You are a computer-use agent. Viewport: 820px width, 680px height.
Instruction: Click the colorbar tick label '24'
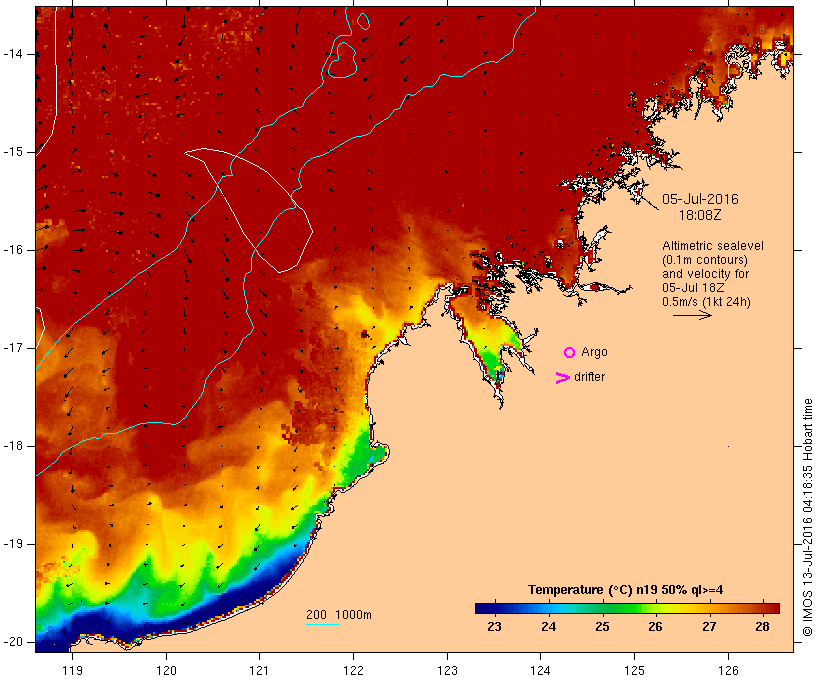[x=548, y=626]
